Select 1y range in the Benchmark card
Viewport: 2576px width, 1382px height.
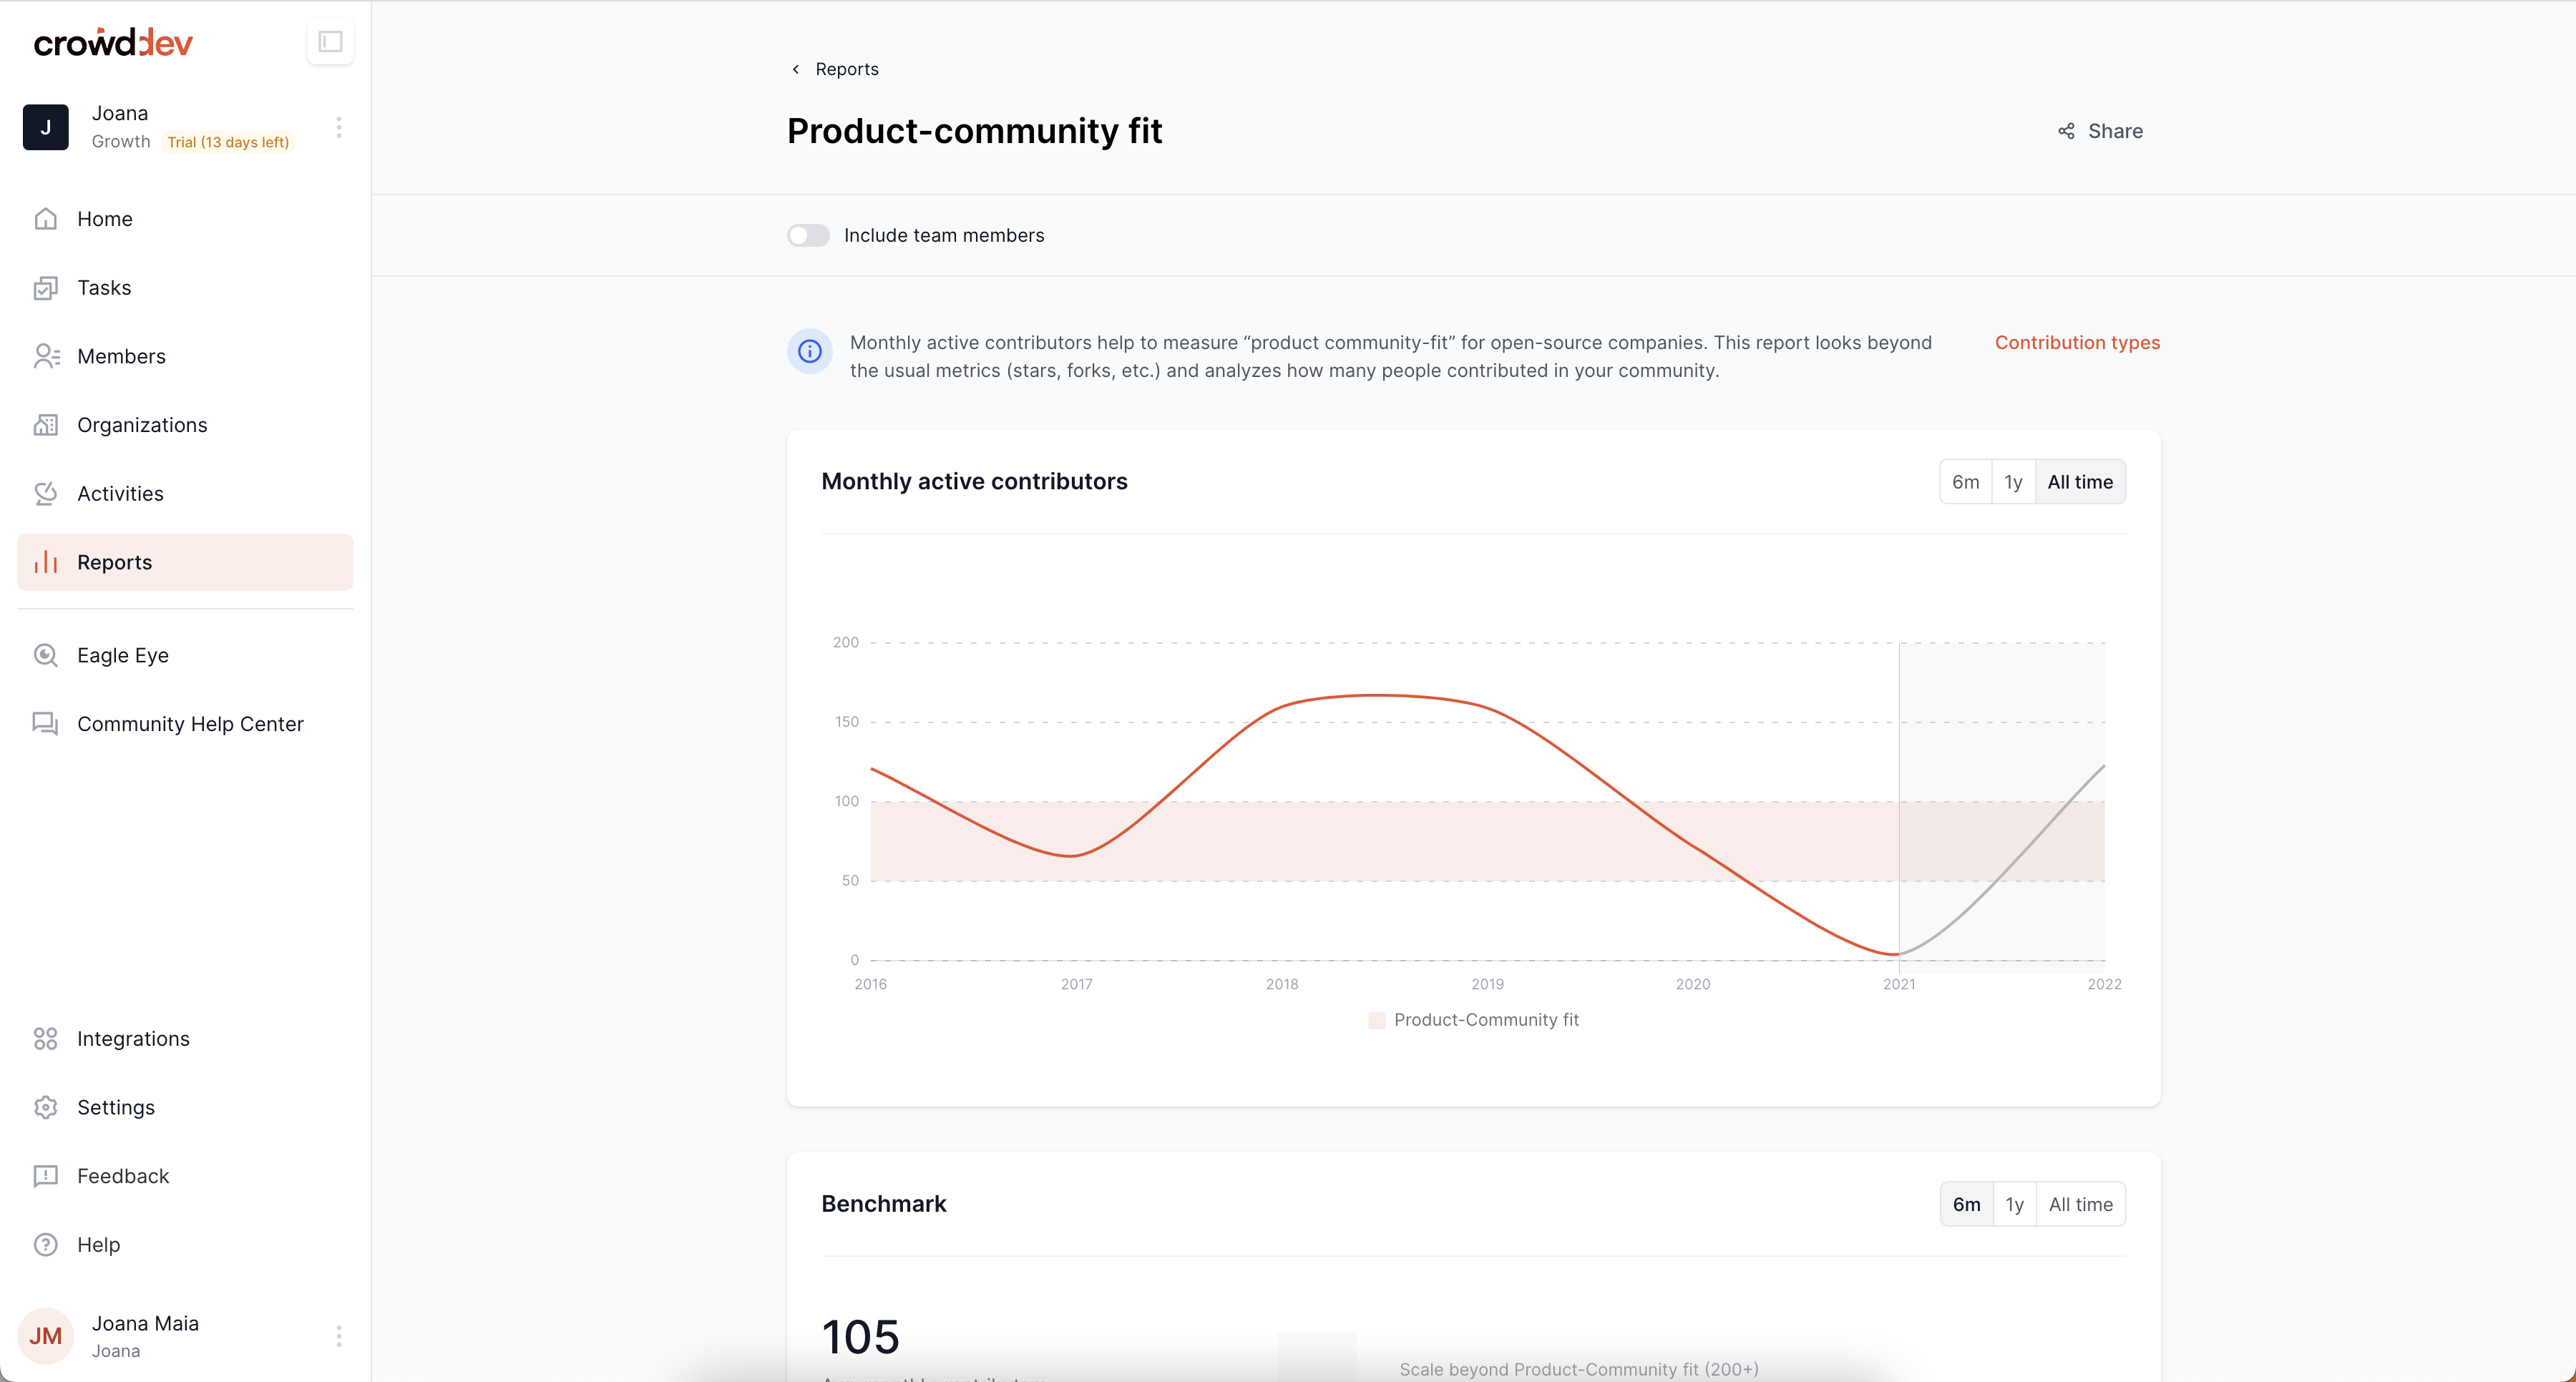(2014, 1205)
